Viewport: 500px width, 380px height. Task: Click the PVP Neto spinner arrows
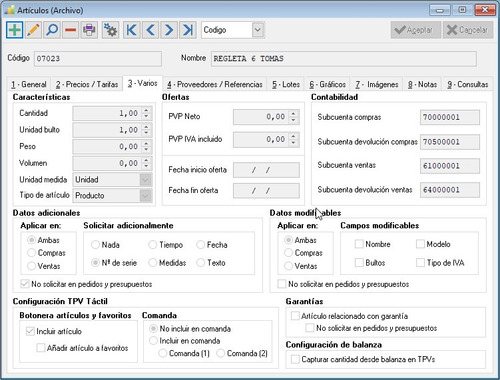tap(293, 117)
